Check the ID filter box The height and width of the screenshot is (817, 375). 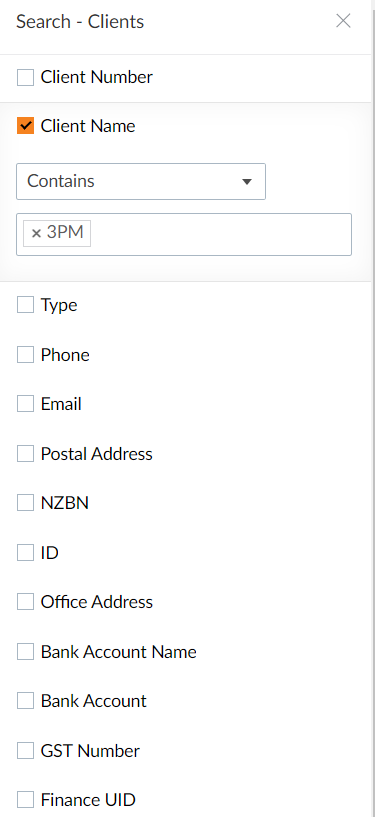point(25,552)
